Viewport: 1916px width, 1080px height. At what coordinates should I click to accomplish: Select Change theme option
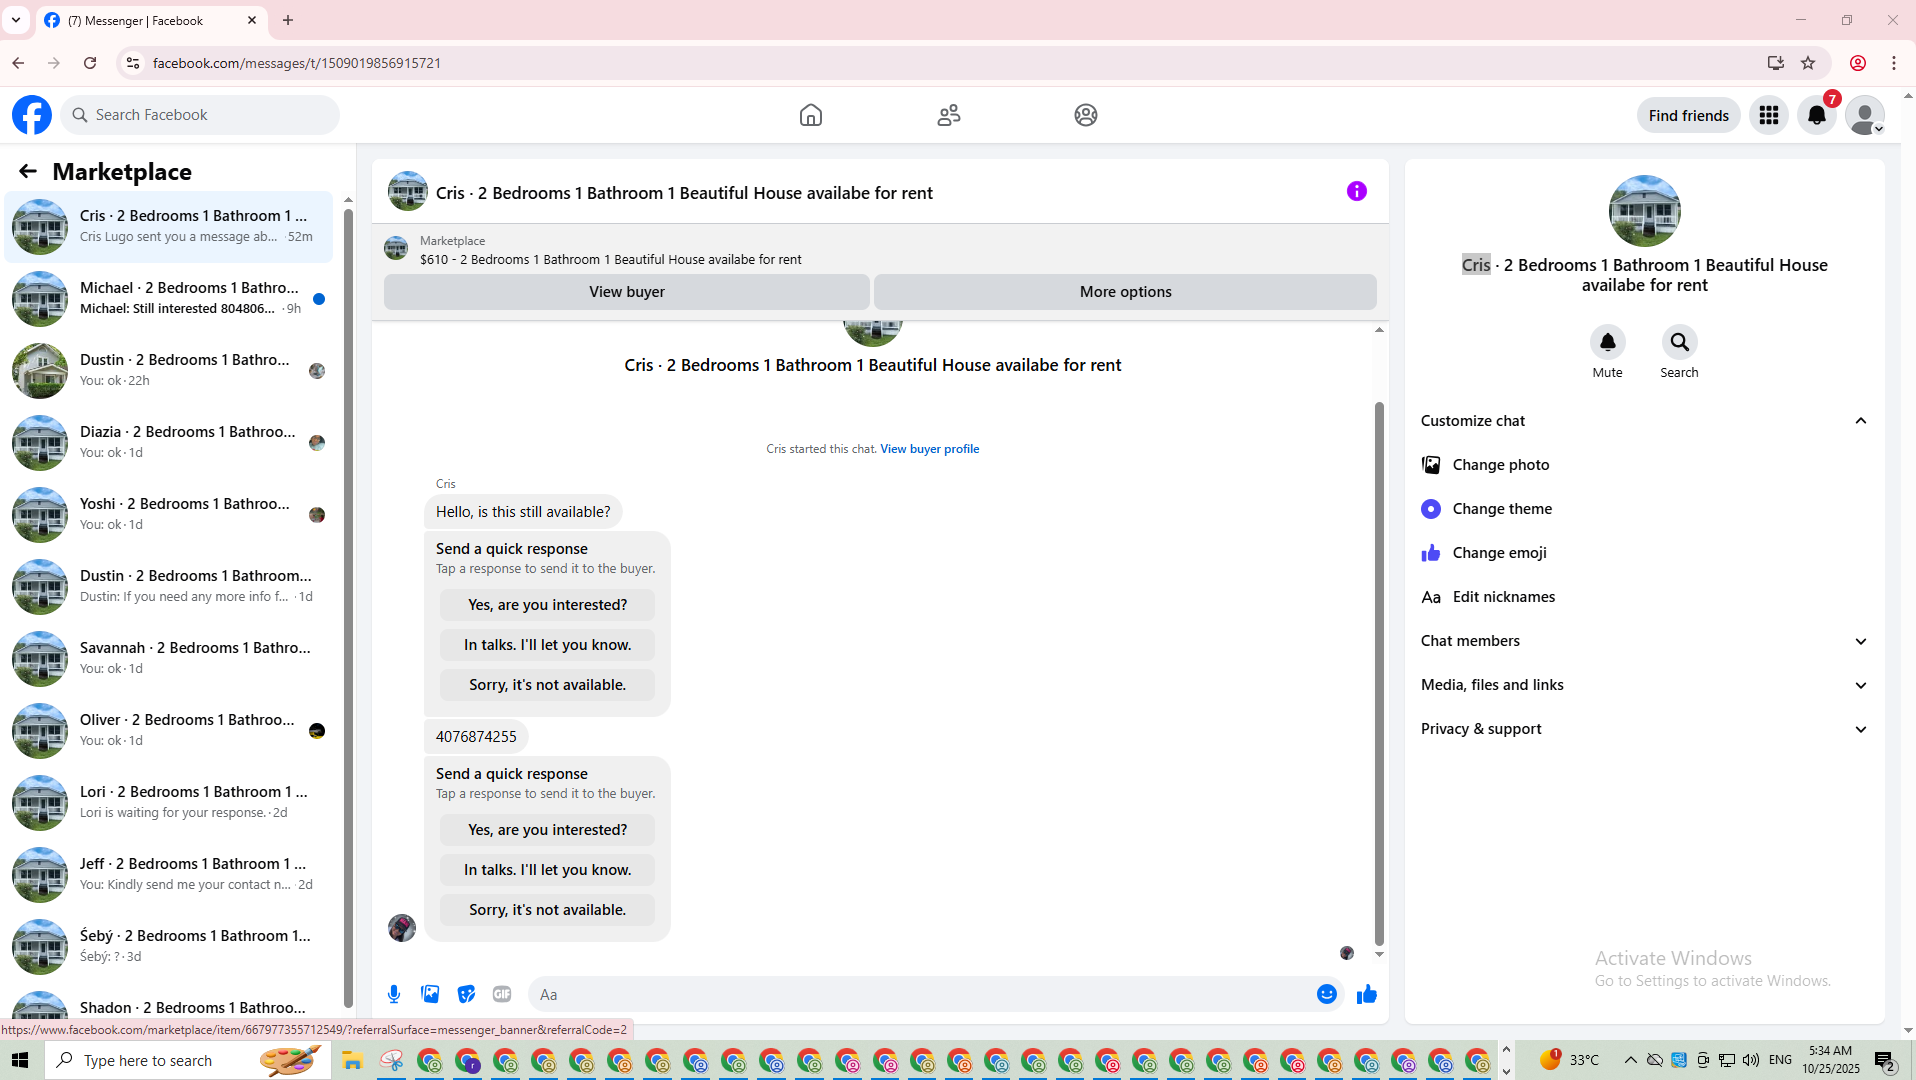pyautogui.click(x=1645, y=509)
